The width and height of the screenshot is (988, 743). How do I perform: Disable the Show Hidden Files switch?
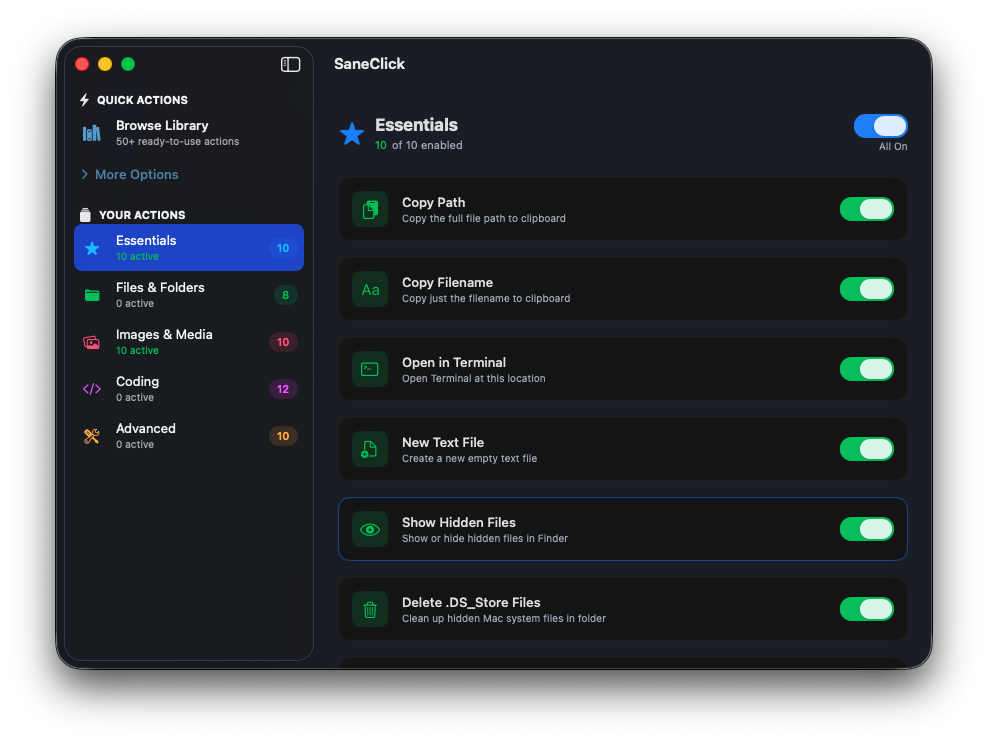[x=866, y=529]
